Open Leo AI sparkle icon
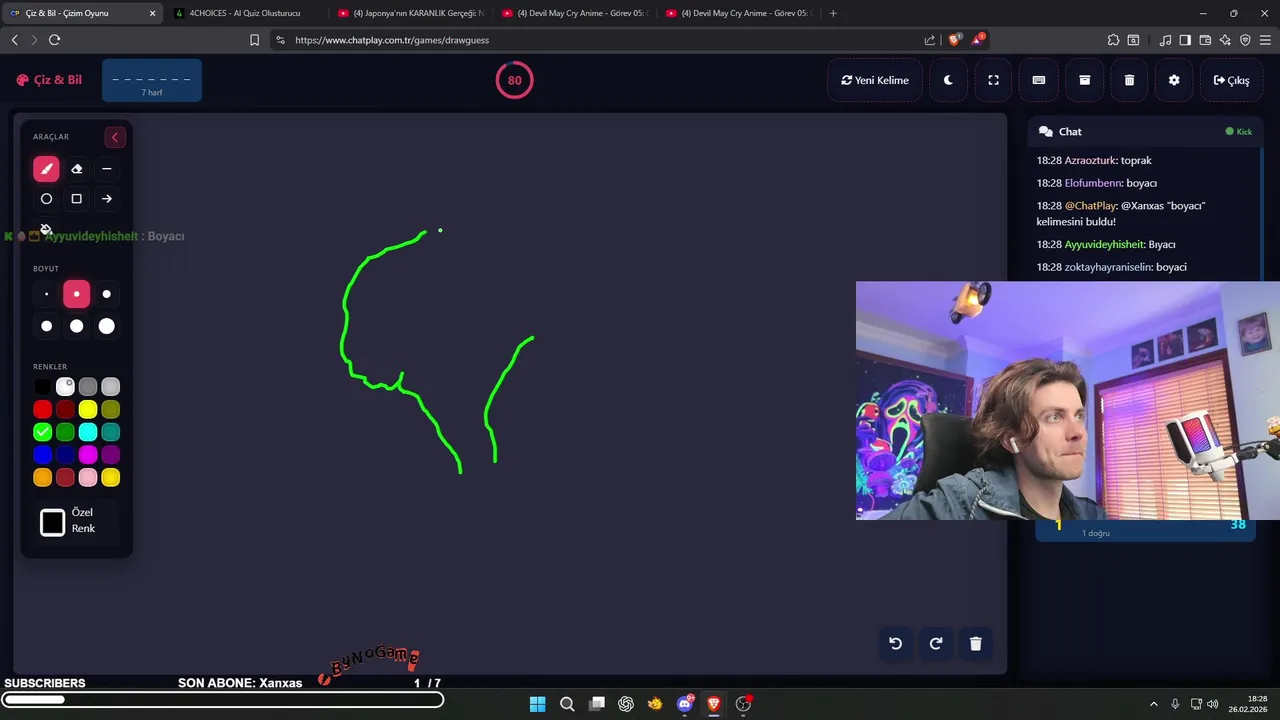Image resolution: width=1280 pixels, height=720 pixels. tap(1225, 40)
